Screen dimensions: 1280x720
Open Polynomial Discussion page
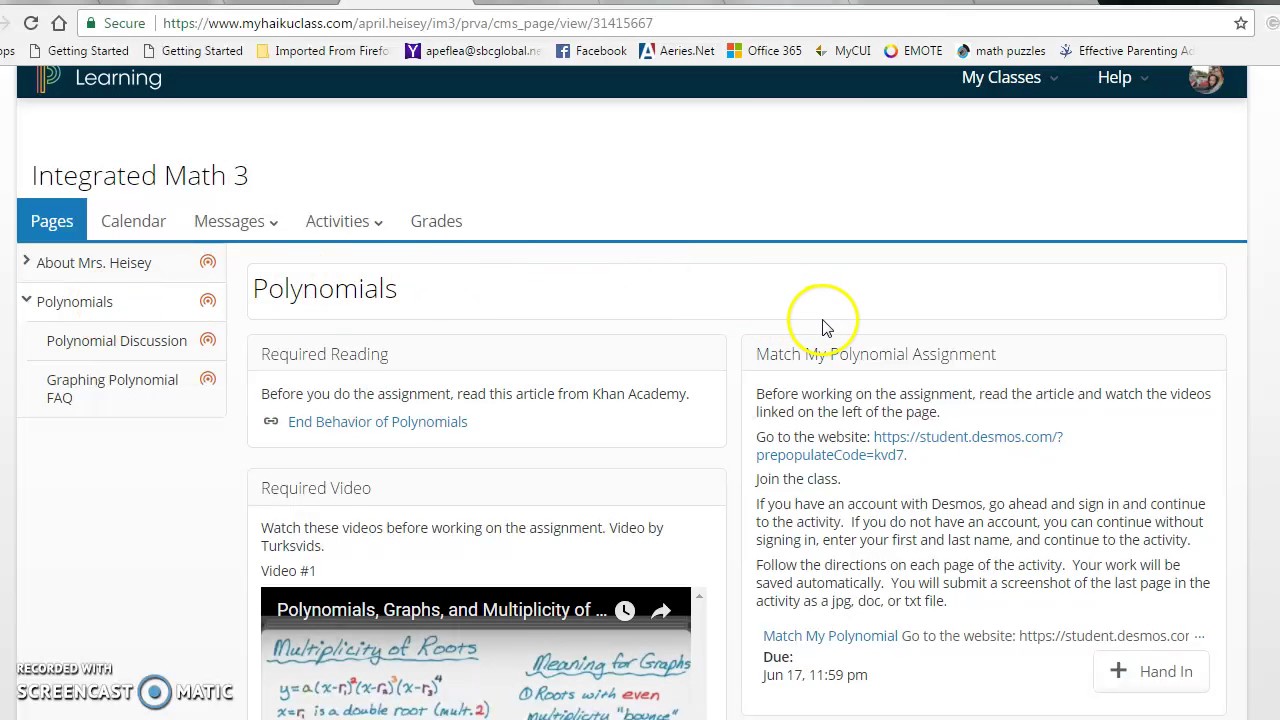(116, 340)
